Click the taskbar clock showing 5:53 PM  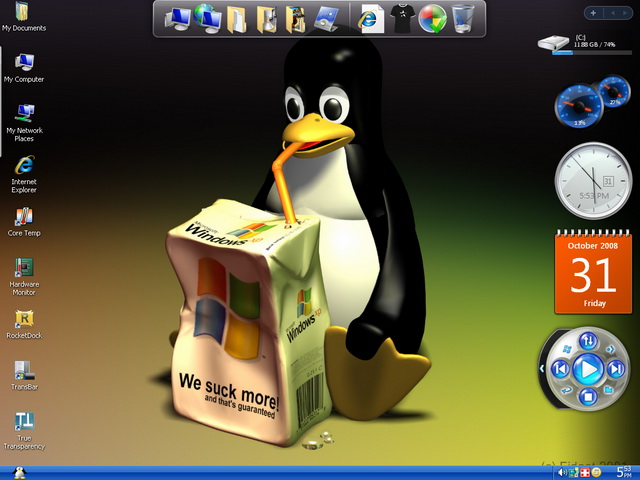(x=624, y=472)
